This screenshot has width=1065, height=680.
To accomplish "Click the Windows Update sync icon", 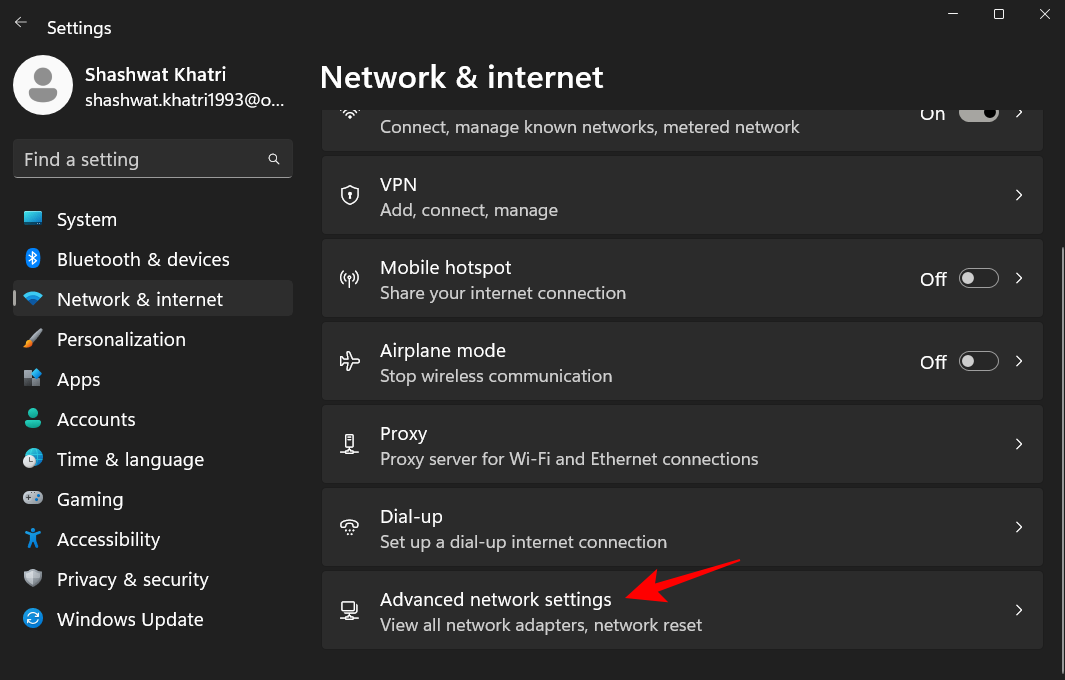I will pyautogui.click(x=33, y=619).
